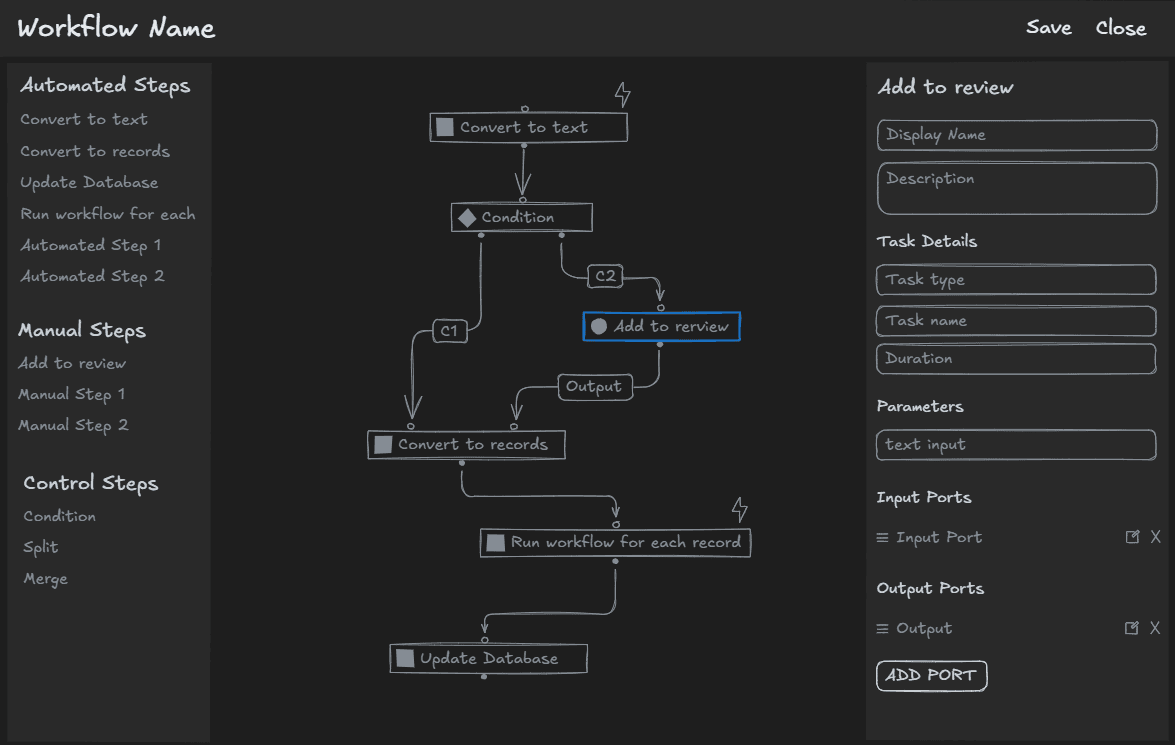Click the Display Name input field
The width and height of the screenshot is (1175, 745).
click(x=1016, y=135)
